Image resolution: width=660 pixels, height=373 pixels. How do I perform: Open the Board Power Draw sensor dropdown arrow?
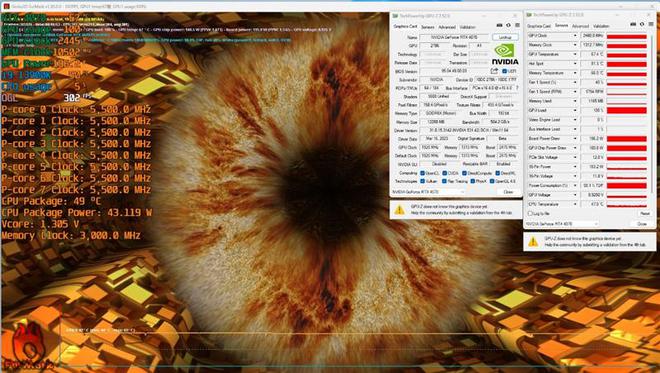[x=575, y=139]
